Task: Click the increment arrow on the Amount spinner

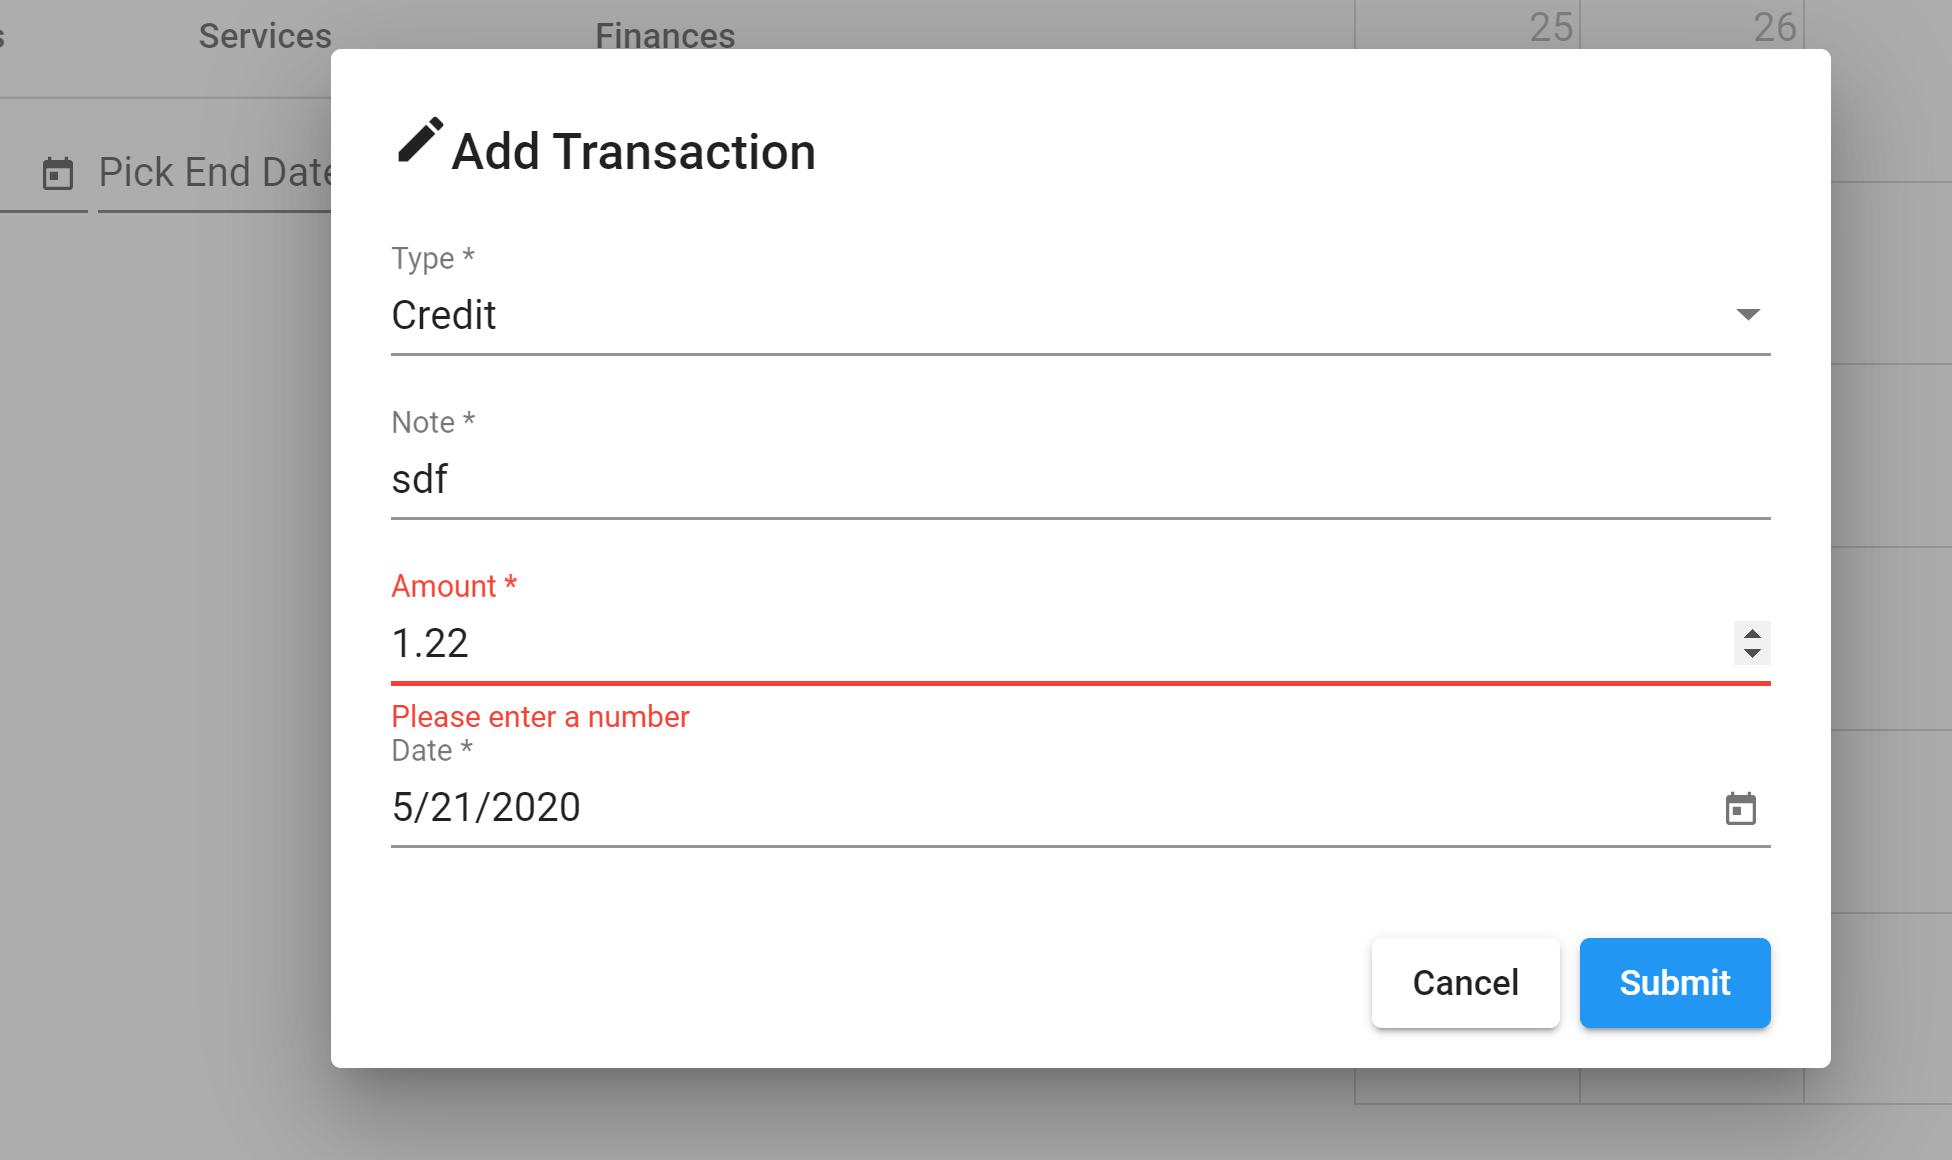Action: (1751, 634)
